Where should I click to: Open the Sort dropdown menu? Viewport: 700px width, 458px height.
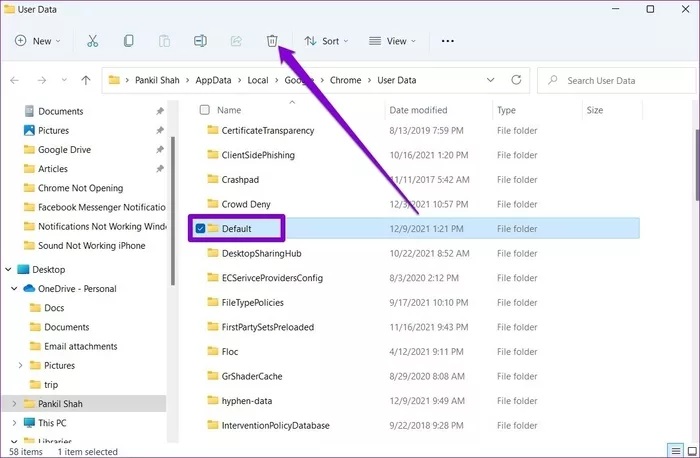click(x=325, y=41)
